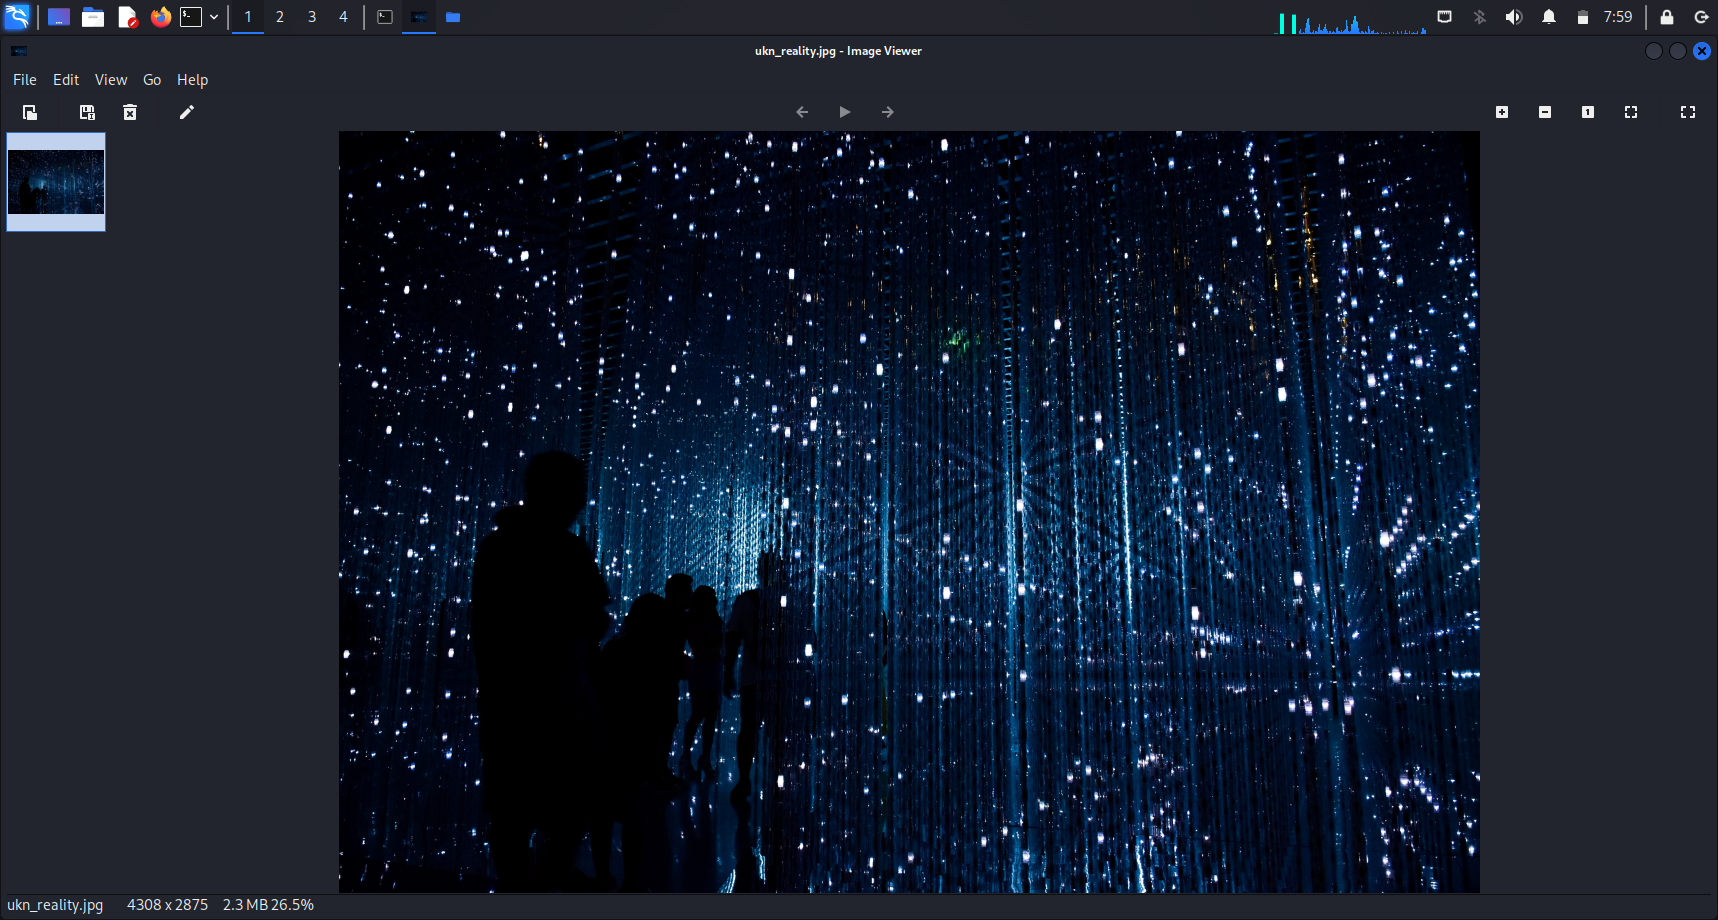Open the Help menu
The image size is (1718, 920).
pos(192,80)
